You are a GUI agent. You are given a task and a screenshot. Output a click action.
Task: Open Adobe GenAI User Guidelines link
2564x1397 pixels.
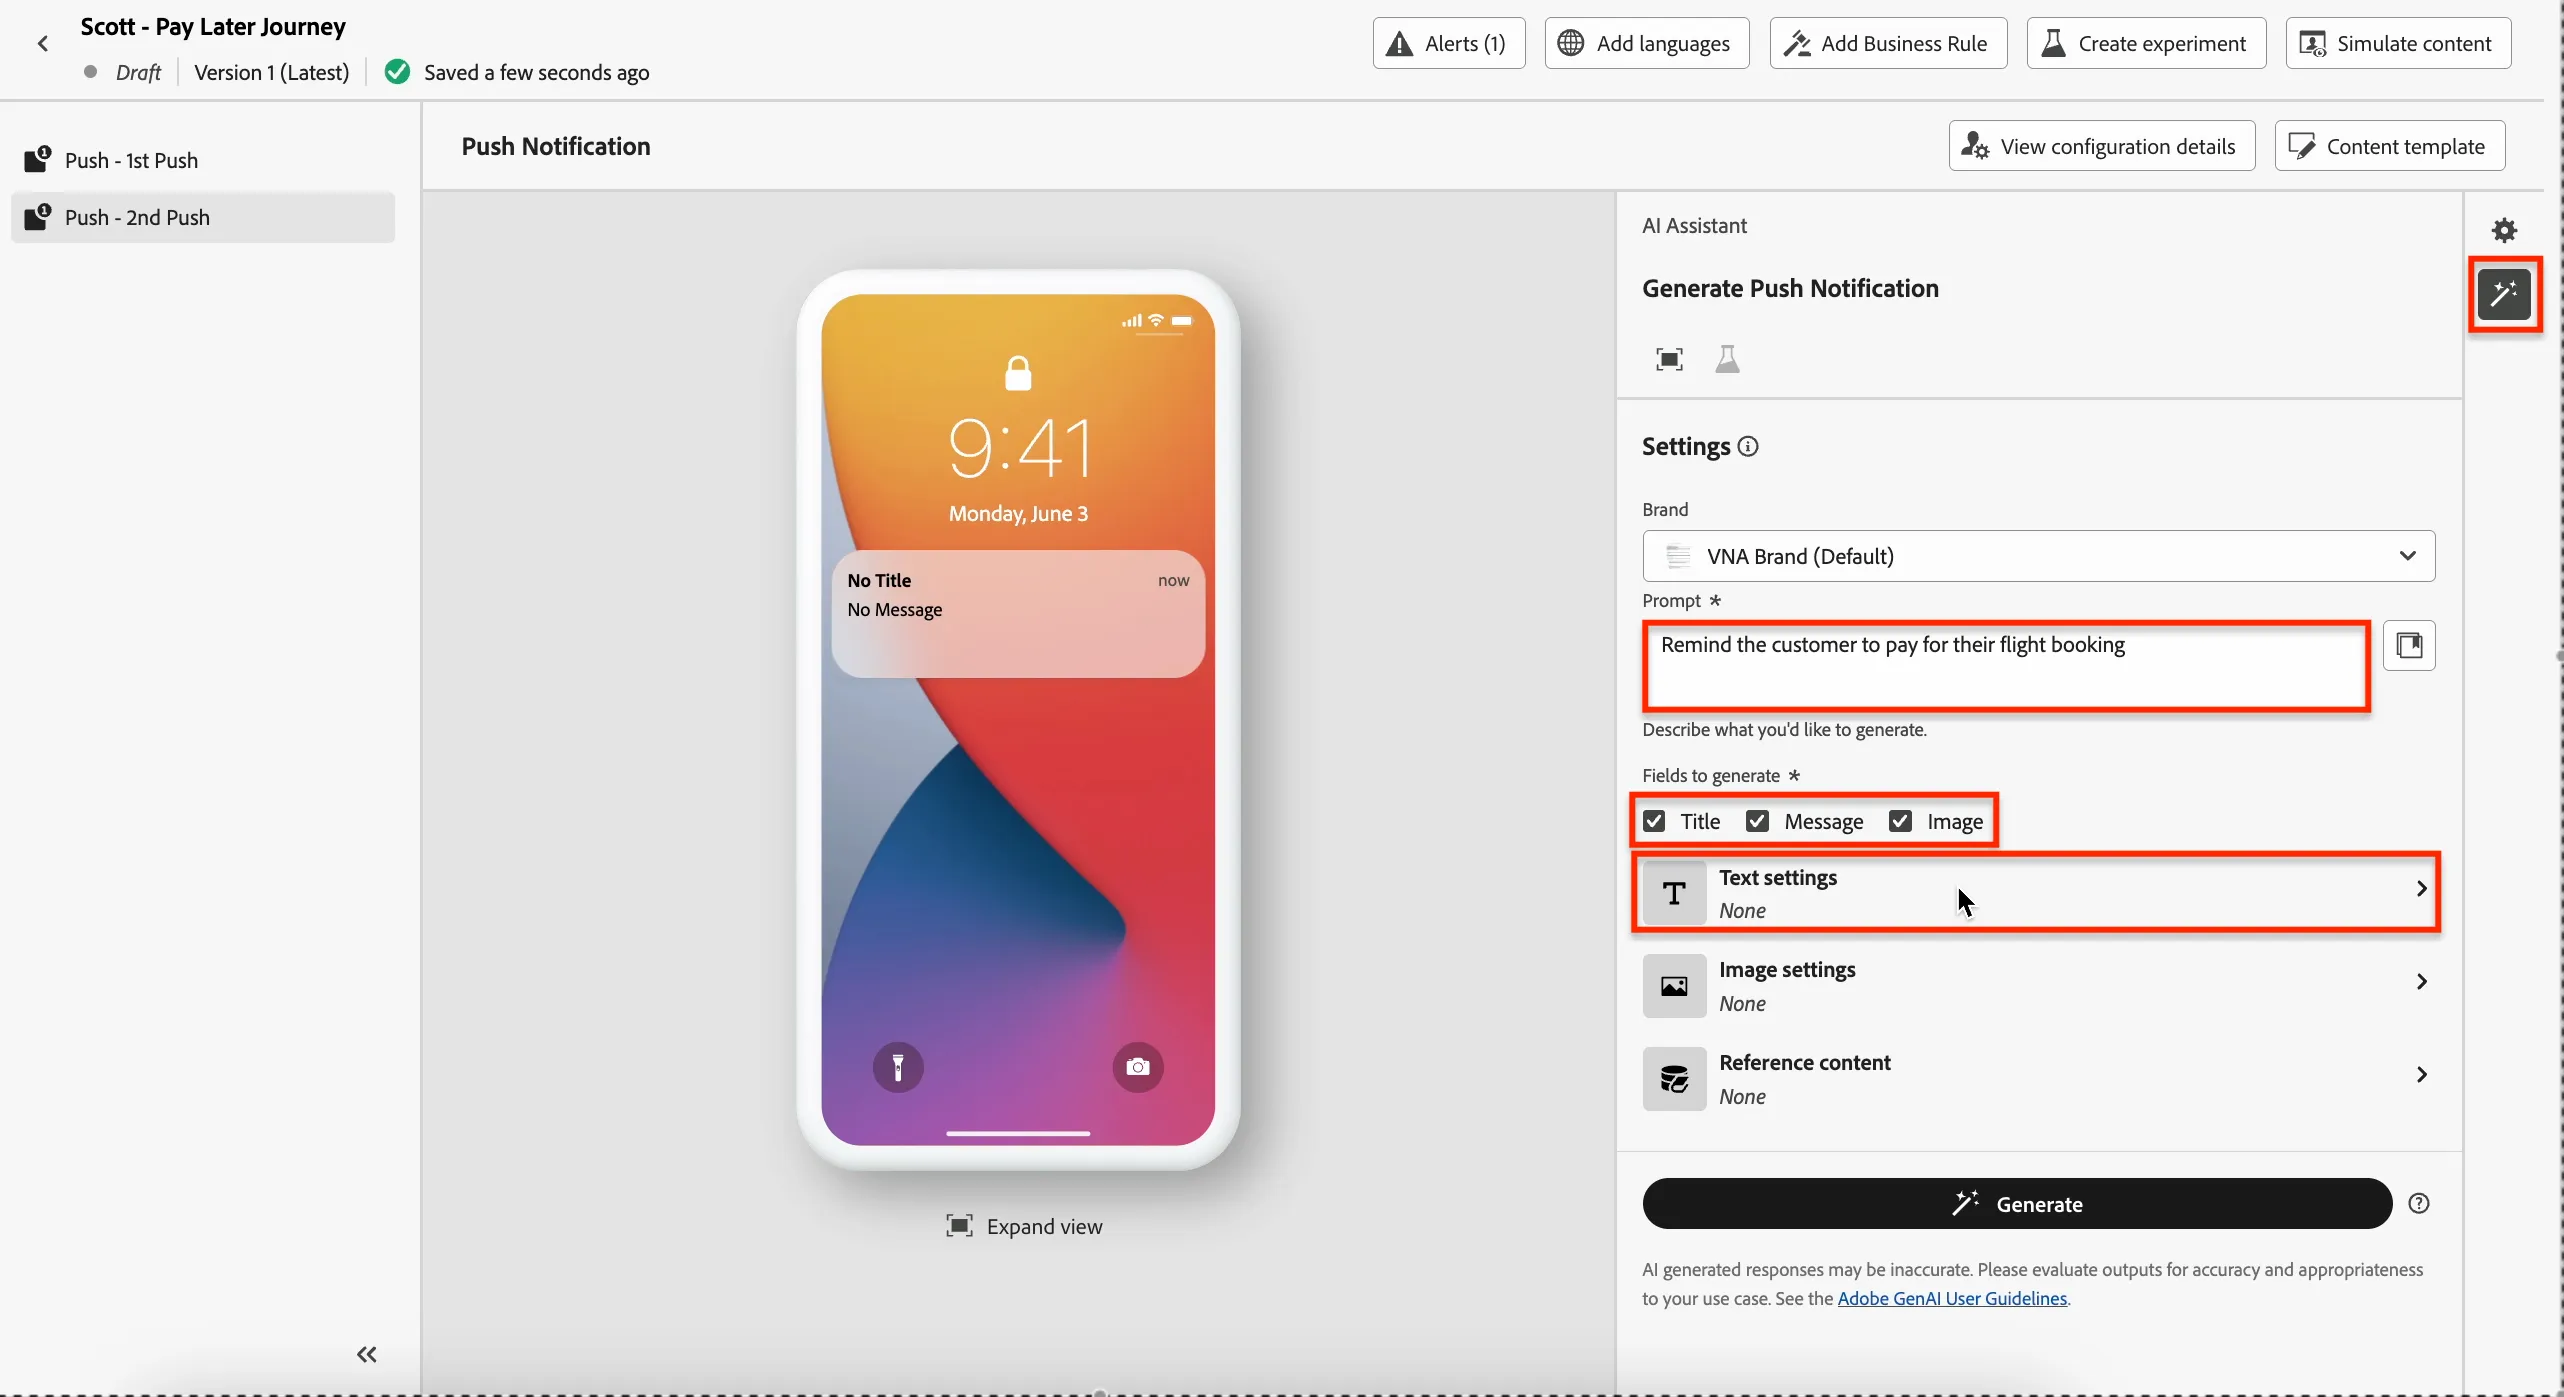coord(1952,1298)
